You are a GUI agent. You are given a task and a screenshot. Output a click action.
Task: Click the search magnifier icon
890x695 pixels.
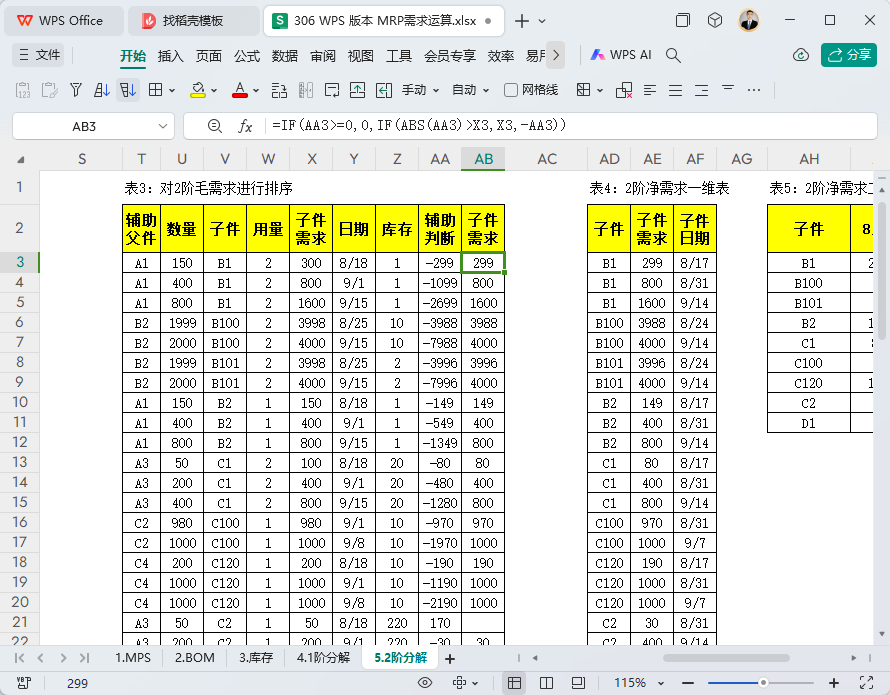click(673, 55)
